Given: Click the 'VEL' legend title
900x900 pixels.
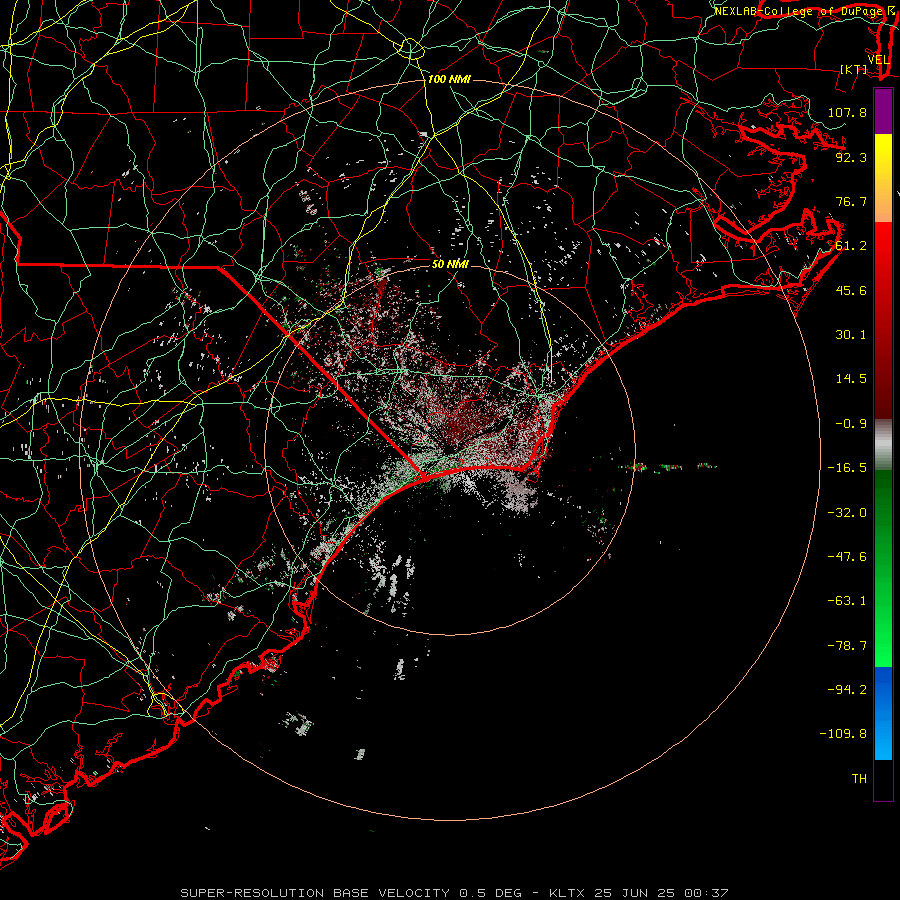Looking at the screenshot, I should 878,60.
